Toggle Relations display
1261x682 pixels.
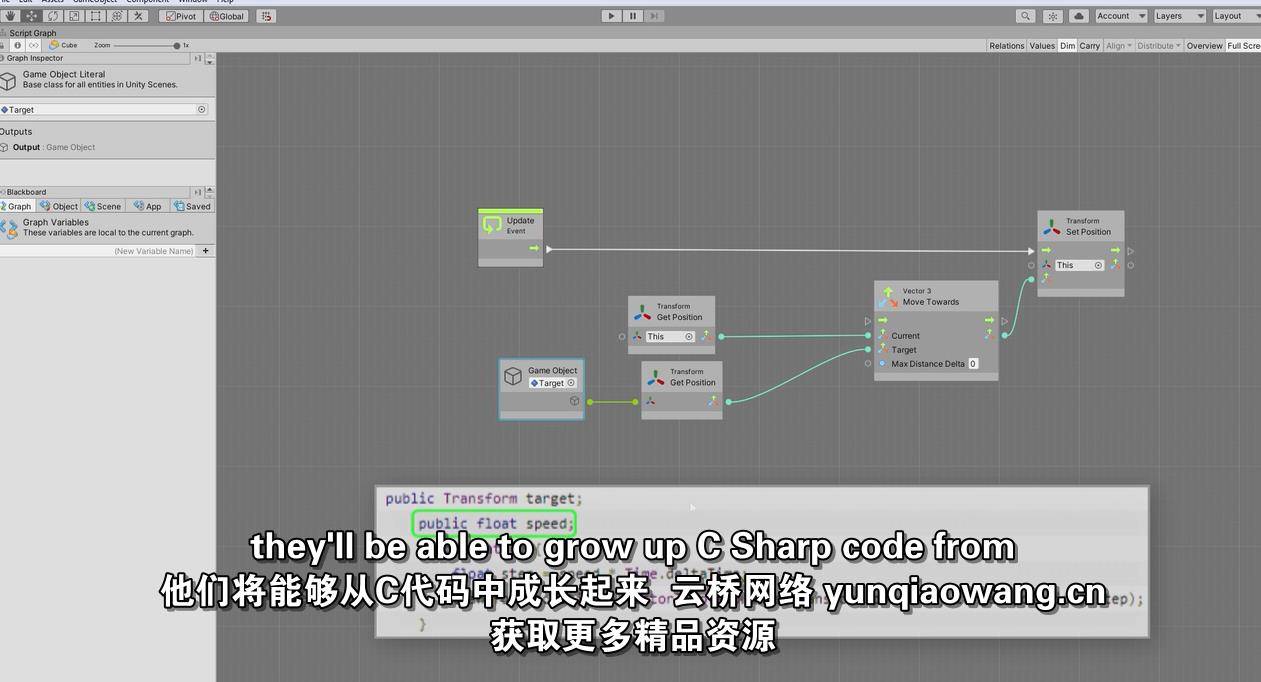[1007, 46]
